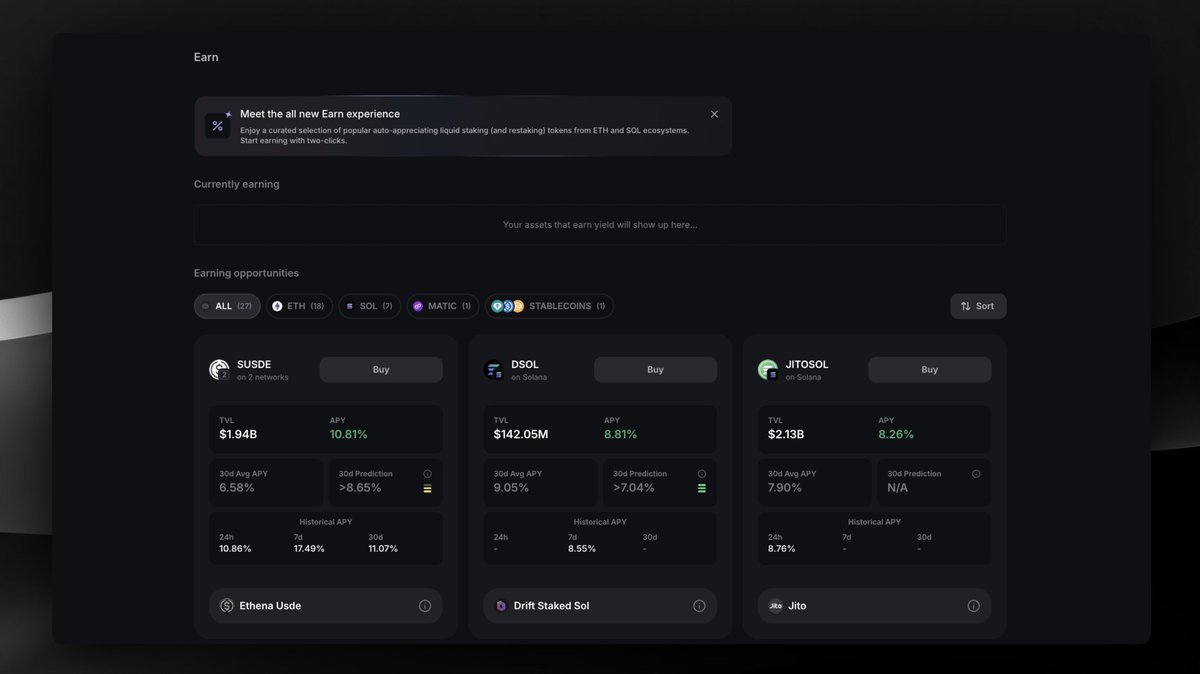The height and width of the screenshot is (674, 1200).
Task: Click DSOL 30d Avg APY 9.05%
Action: [512, 488]
